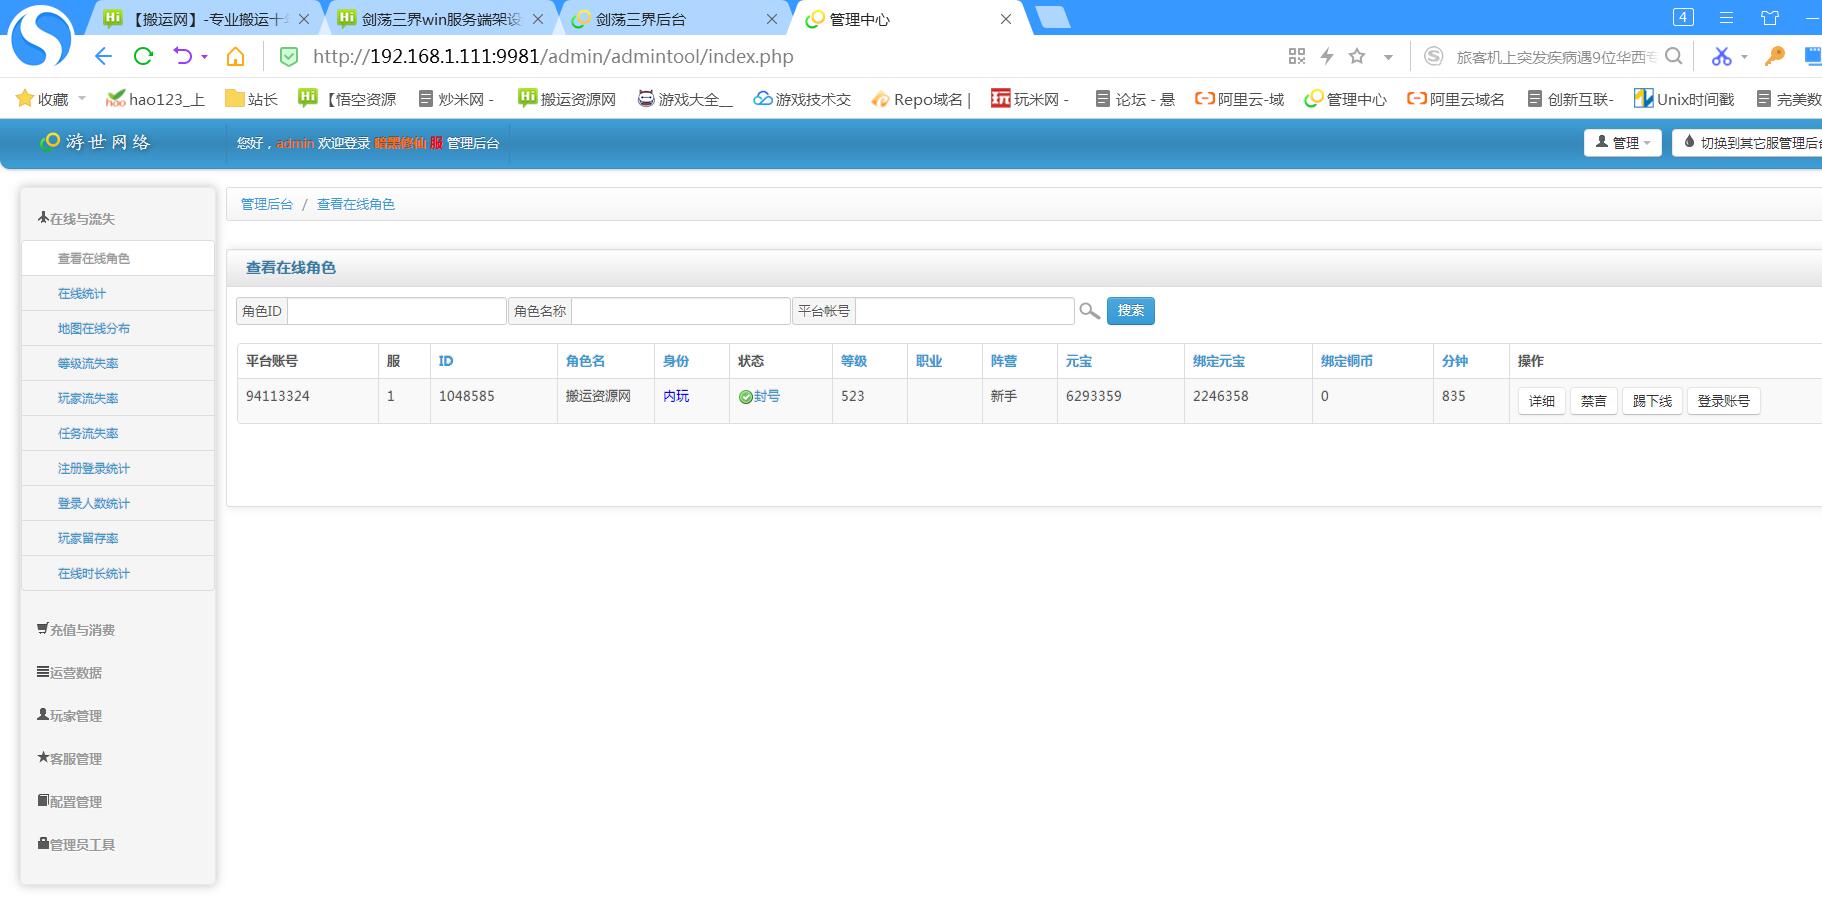1822x914 pixels.
Task: Open the 管理 user dropdown
Action: 1622,143
